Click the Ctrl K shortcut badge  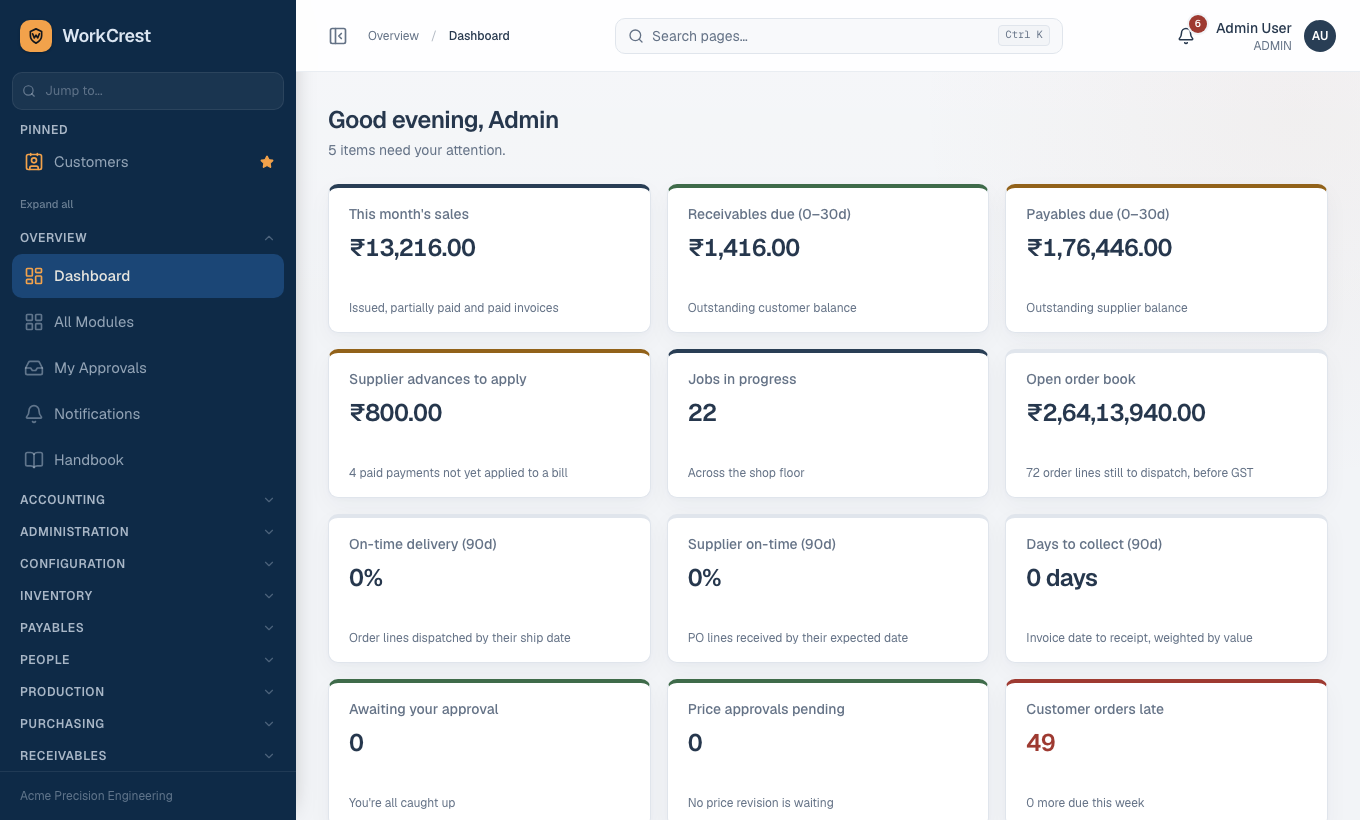pos(1024,35)
